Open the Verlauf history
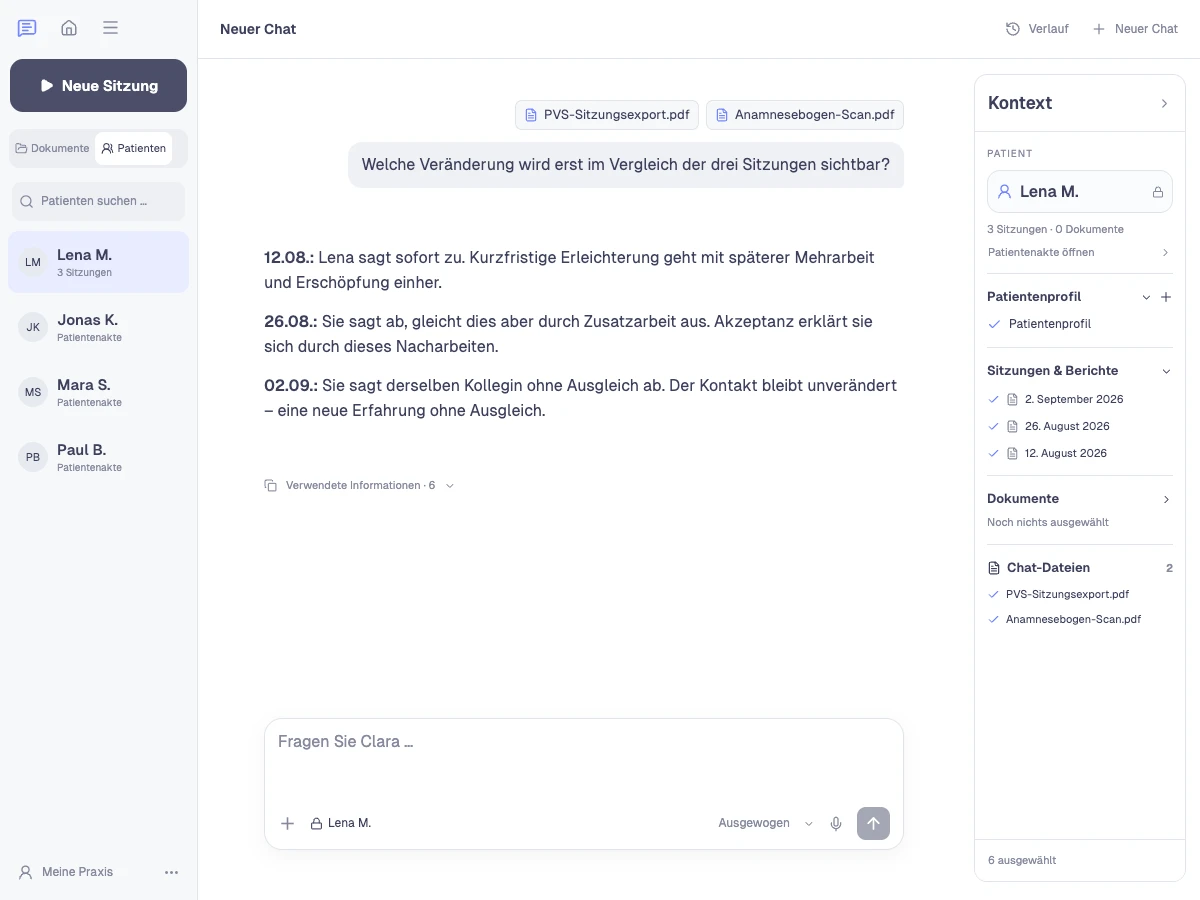1200x900 pixels. (1037, 29)
